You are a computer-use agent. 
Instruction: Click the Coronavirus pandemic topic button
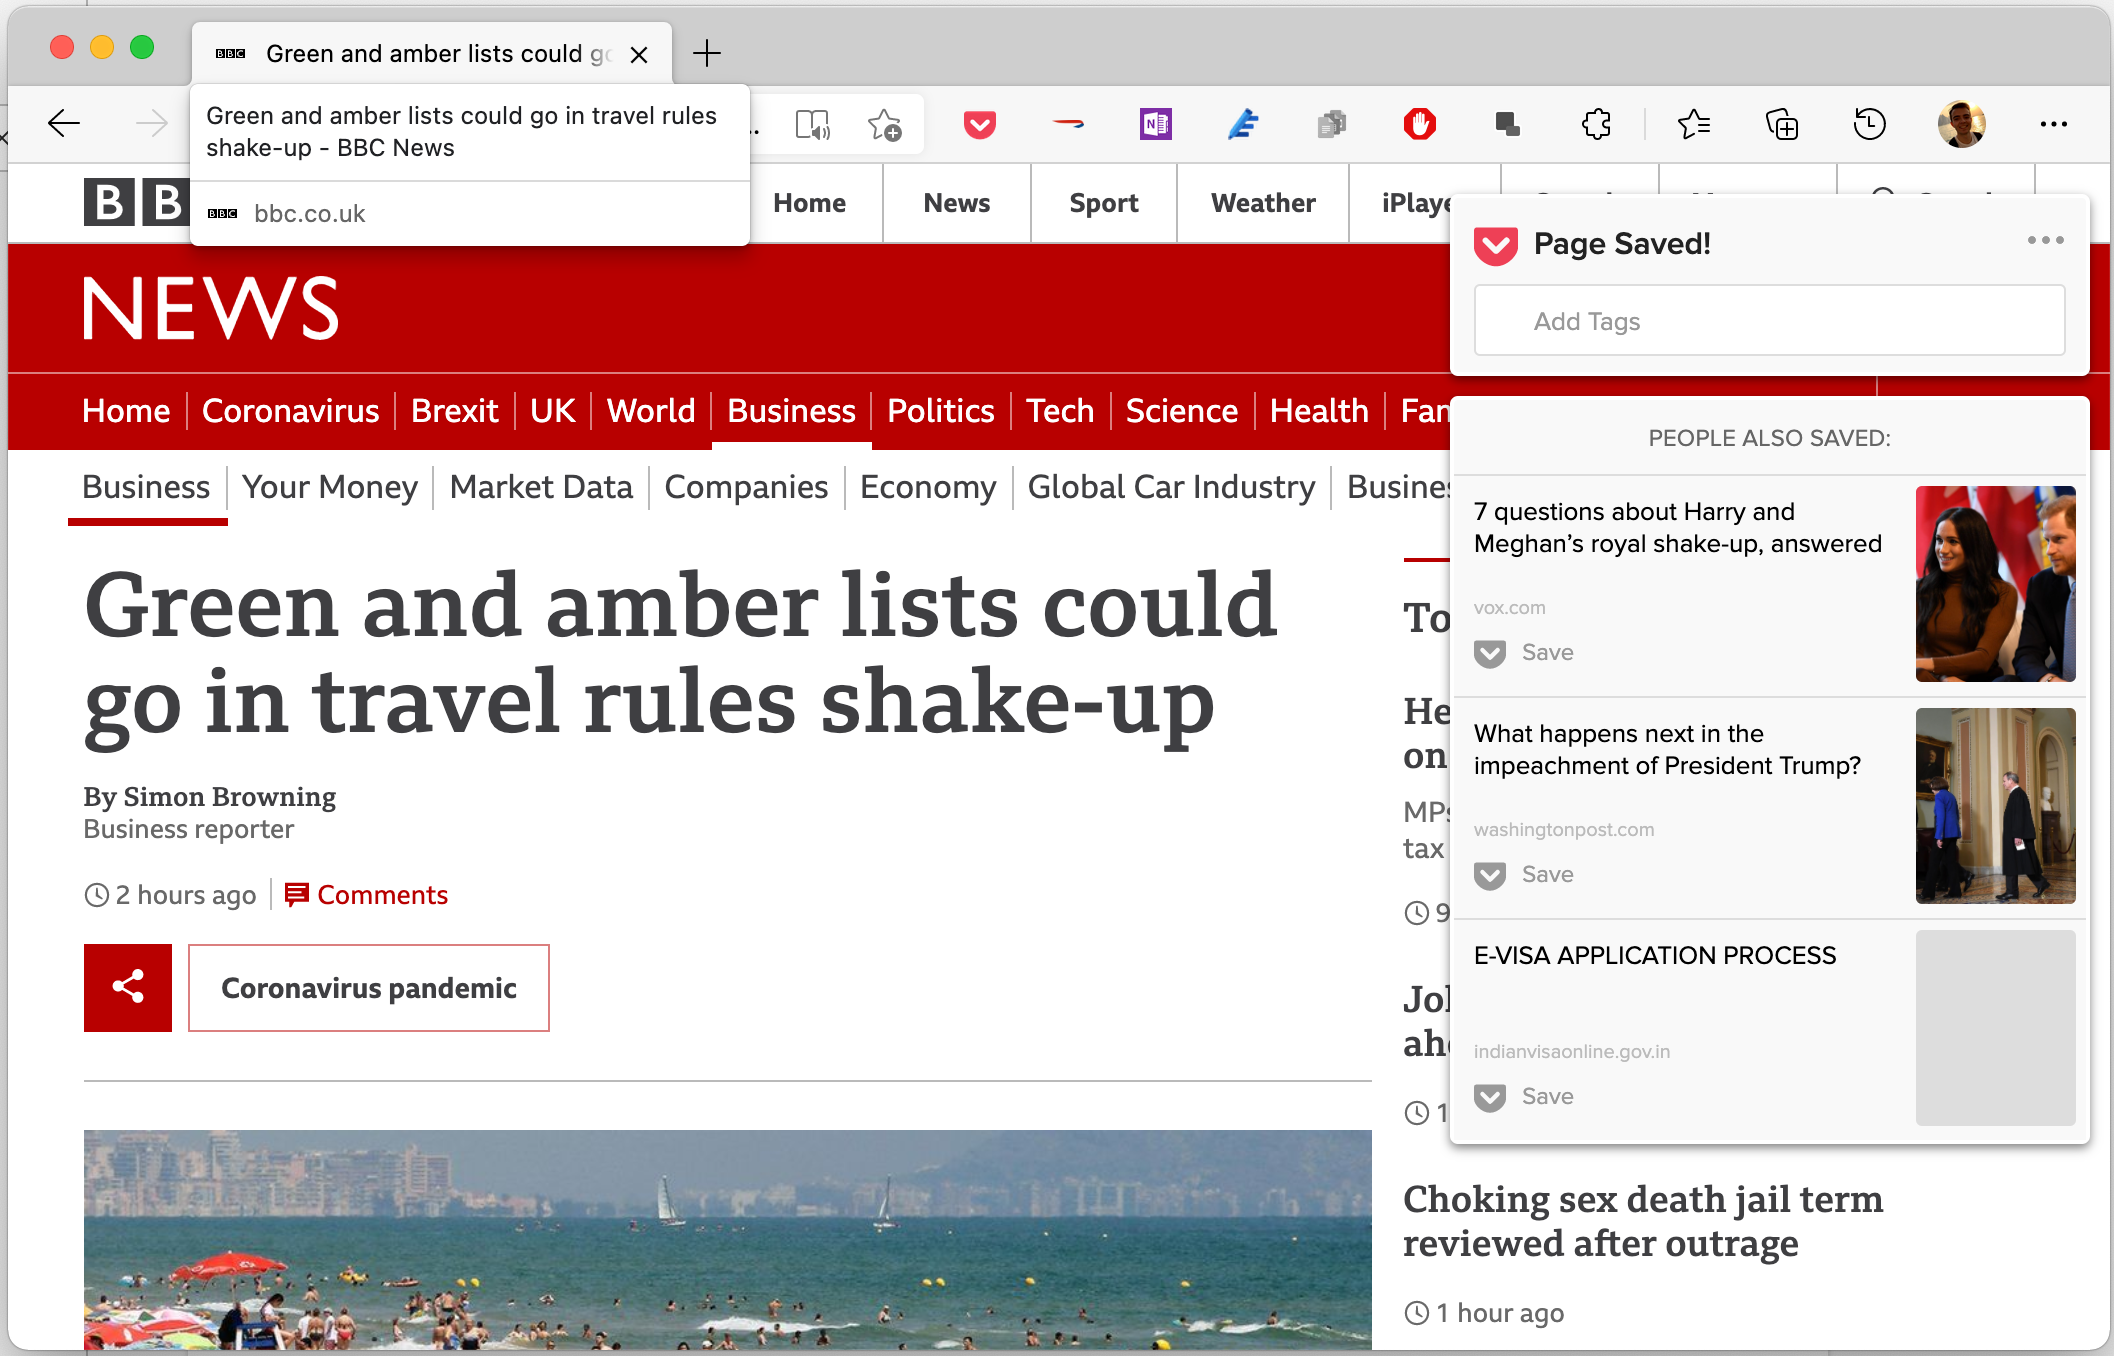click(x=368, y=988)
